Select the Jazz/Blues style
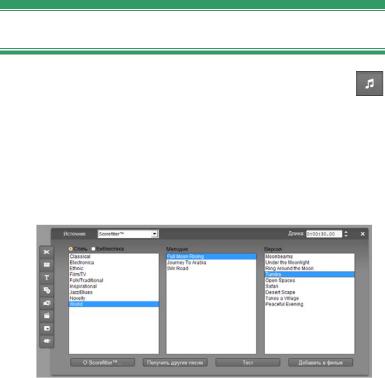This screenshot has width=385, height=378. [114, 292]
